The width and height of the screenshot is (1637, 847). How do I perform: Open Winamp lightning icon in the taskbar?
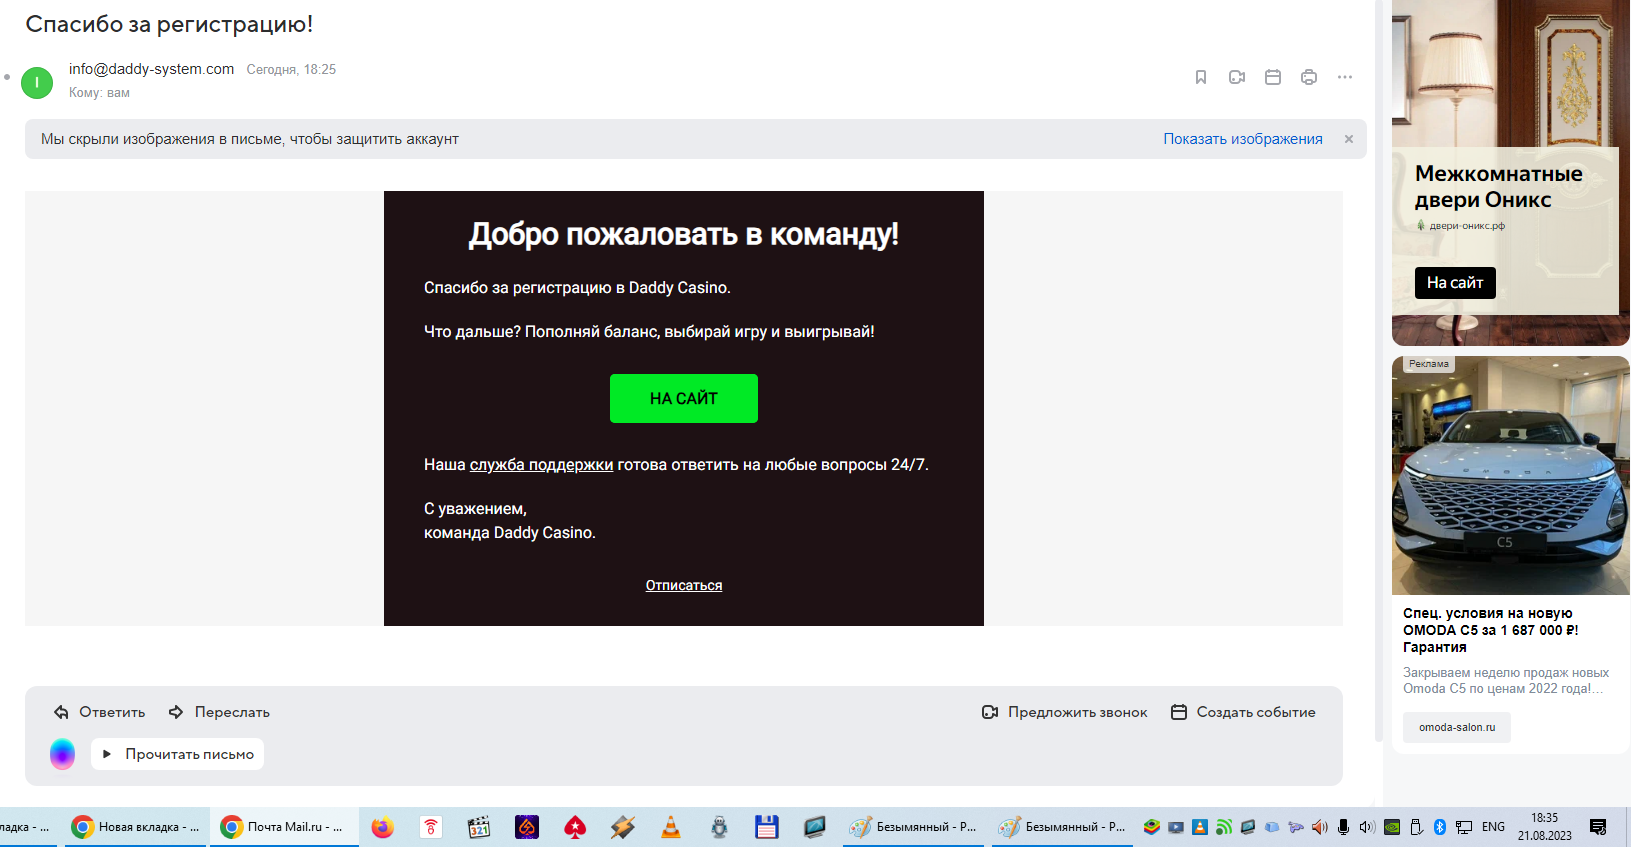click(623, 827)
